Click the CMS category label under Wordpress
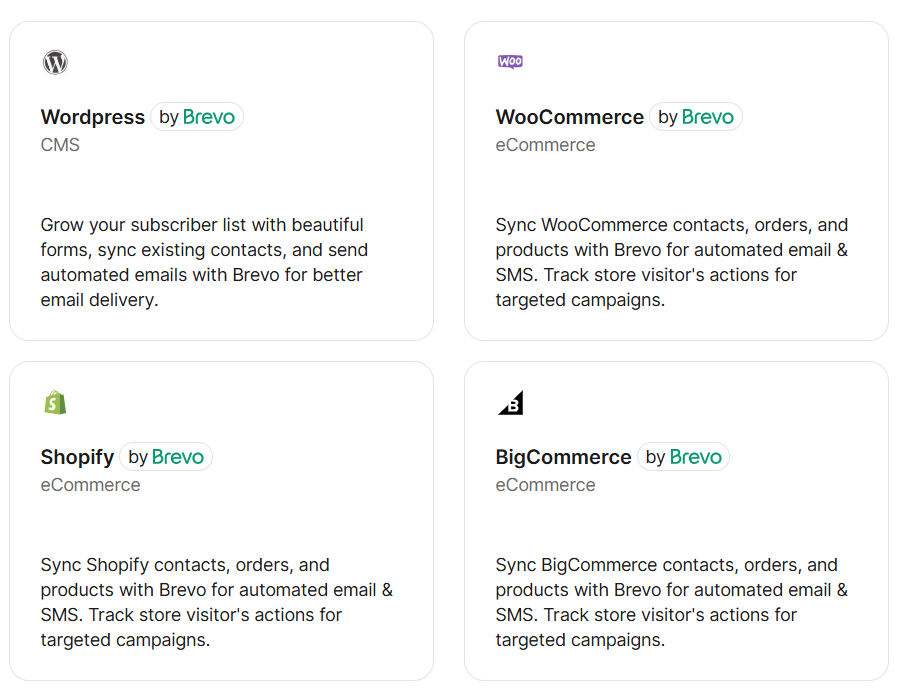The image size is (900, 691). tap(60, 145)
